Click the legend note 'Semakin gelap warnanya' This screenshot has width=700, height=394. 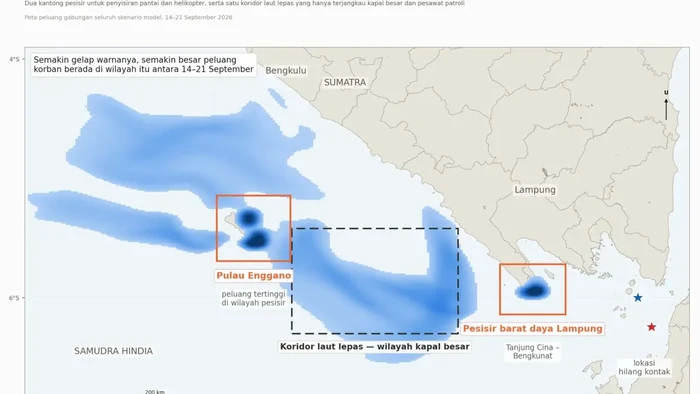(x=144, y=65)
